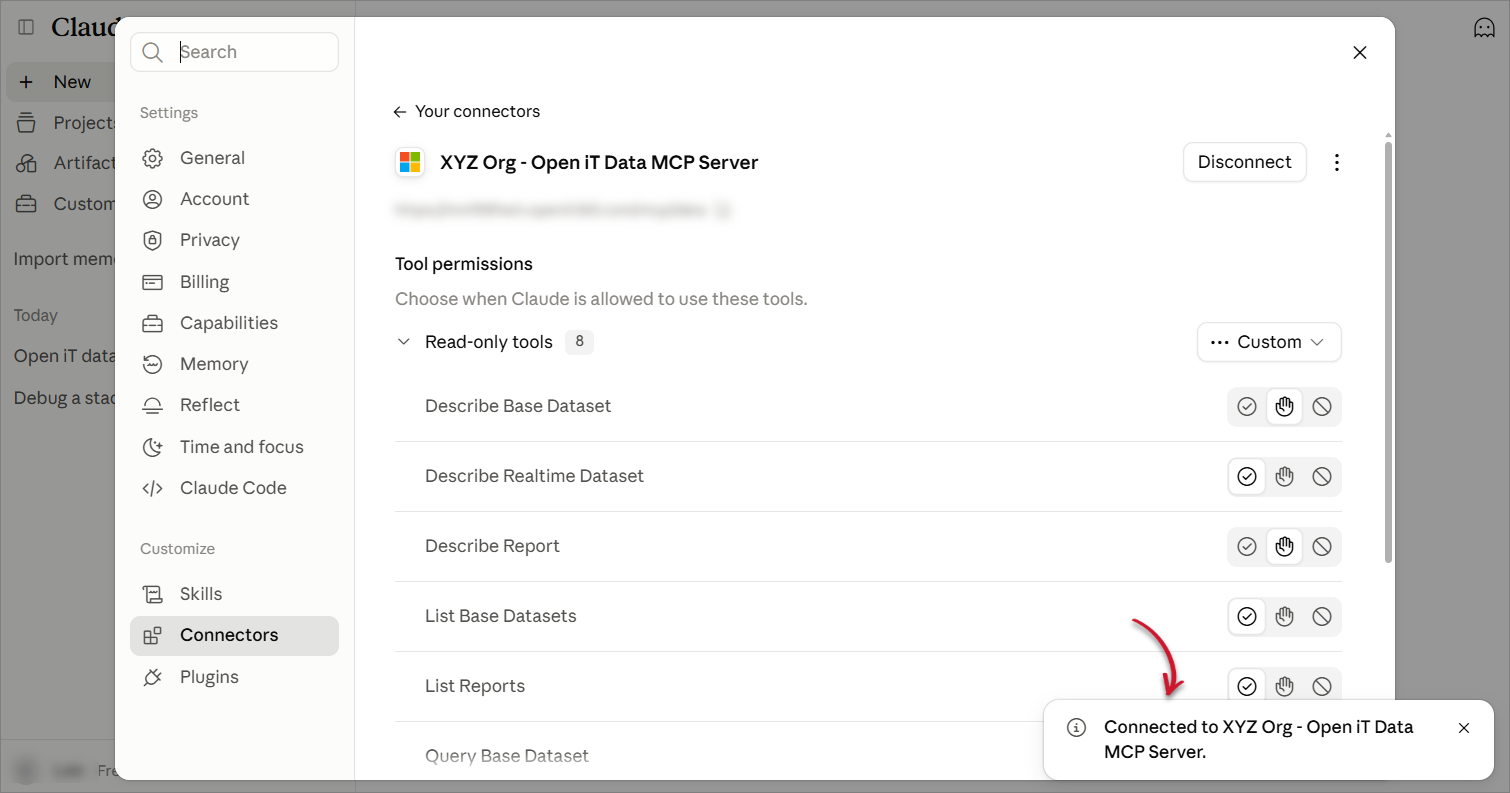Go to Time and focus settings
Viewport: 1510px width, 793px height.
pyautogui.click(x=234, y=447)
